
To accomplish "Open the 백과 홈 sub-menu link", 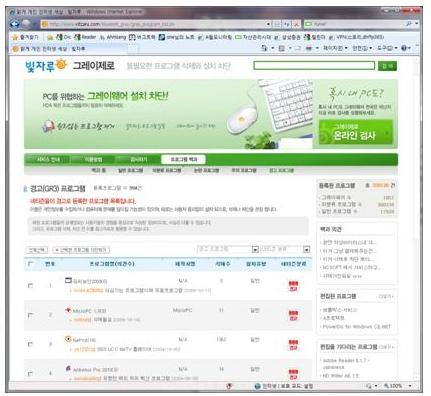I will (99, 170).
